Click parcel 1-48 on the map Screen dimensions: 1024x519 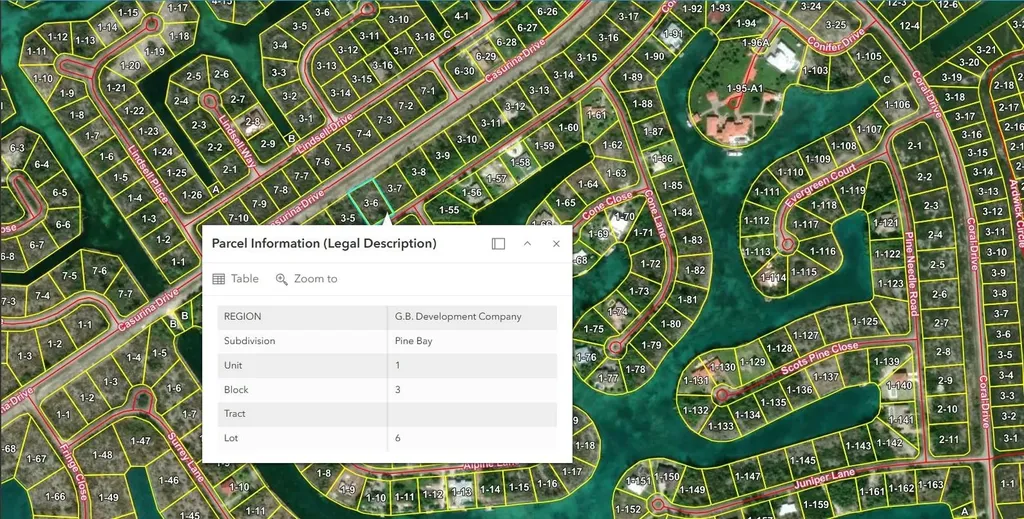(x=102, y=454)
